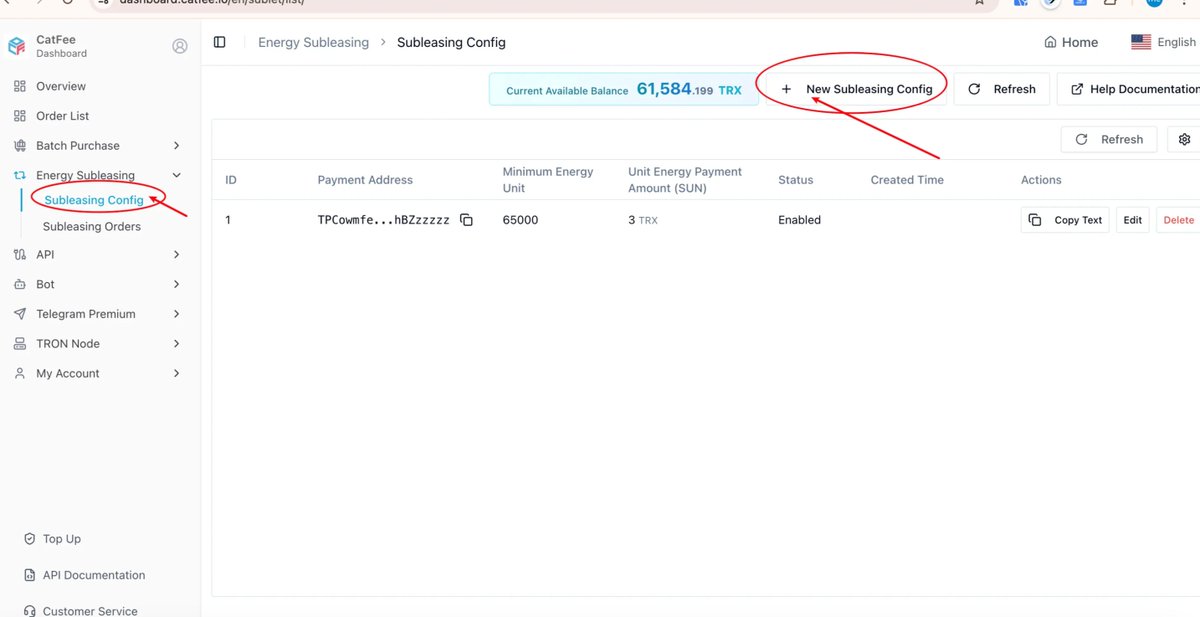Click Energy Subleasing breadcrumb link
This screenshot has width=1200, height=617.
(313, 42)
